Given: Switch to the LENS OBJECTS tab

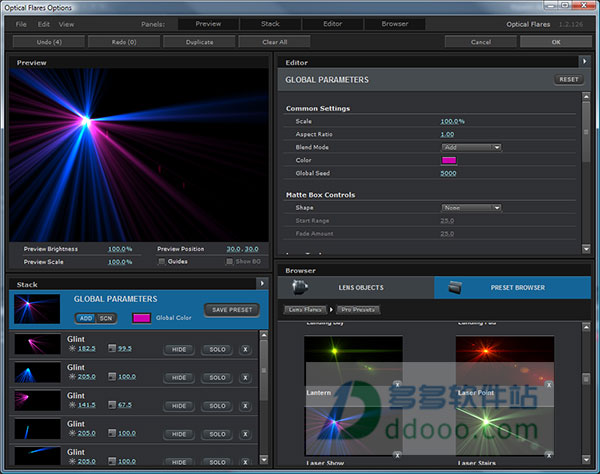Looking at the screenshot, I should [x=356, y=287].
